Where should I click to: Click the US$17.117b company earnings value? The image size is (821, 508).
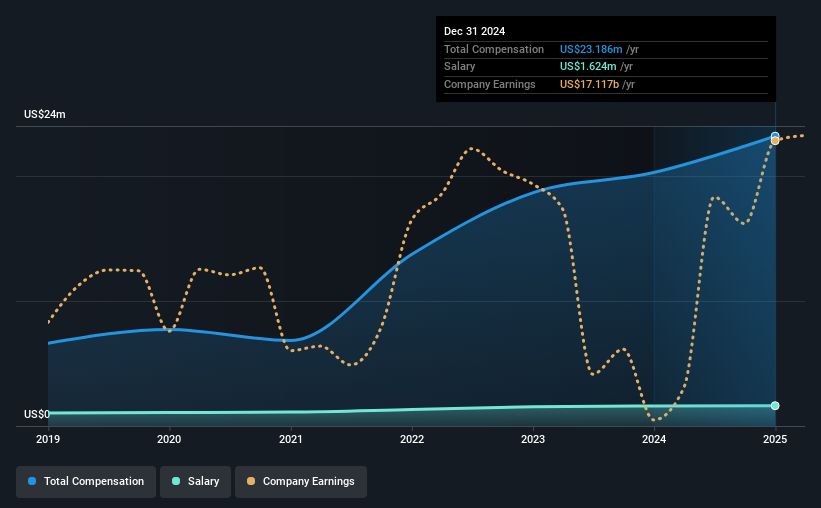click(590, 84)
